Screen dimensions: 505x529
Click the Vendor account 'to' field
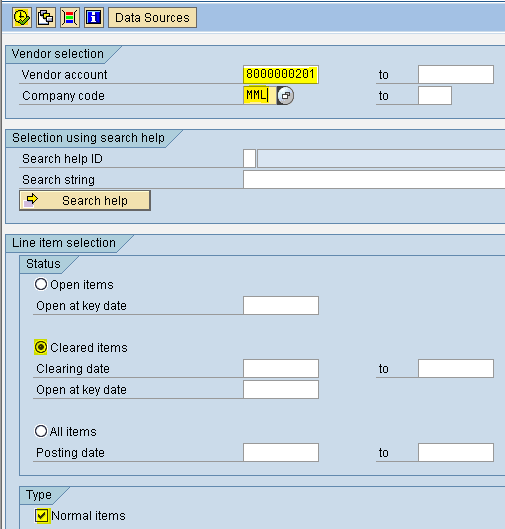pos(456,74)
